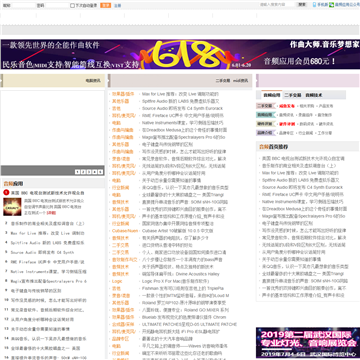Viewport: 360px width, 360px height.
Task: Click into the site search box
Action: [x=277, y=5]
